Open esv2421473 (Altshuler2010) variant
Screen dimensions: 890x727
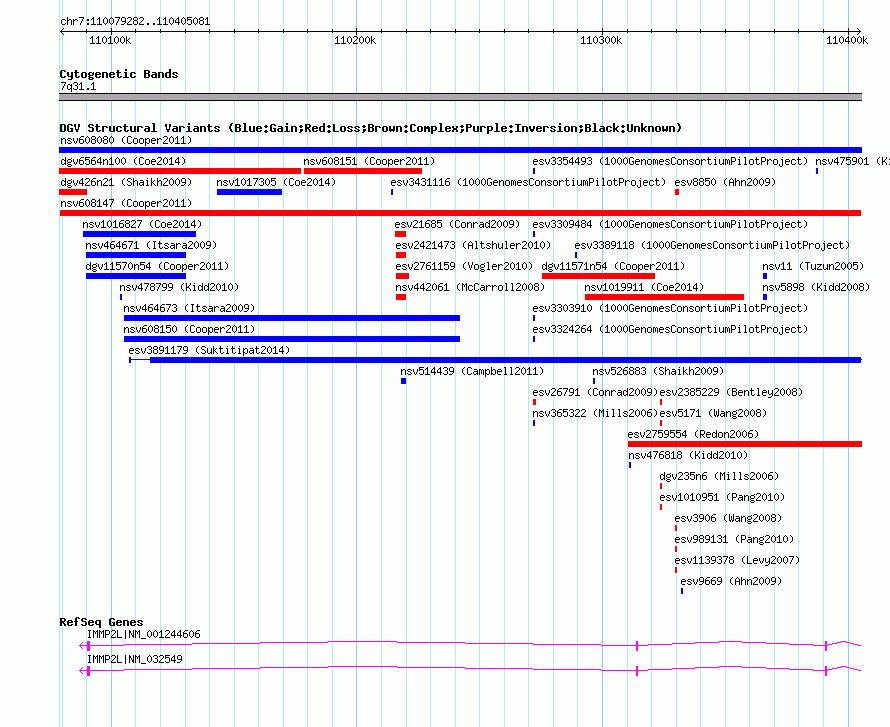point(473,245)
